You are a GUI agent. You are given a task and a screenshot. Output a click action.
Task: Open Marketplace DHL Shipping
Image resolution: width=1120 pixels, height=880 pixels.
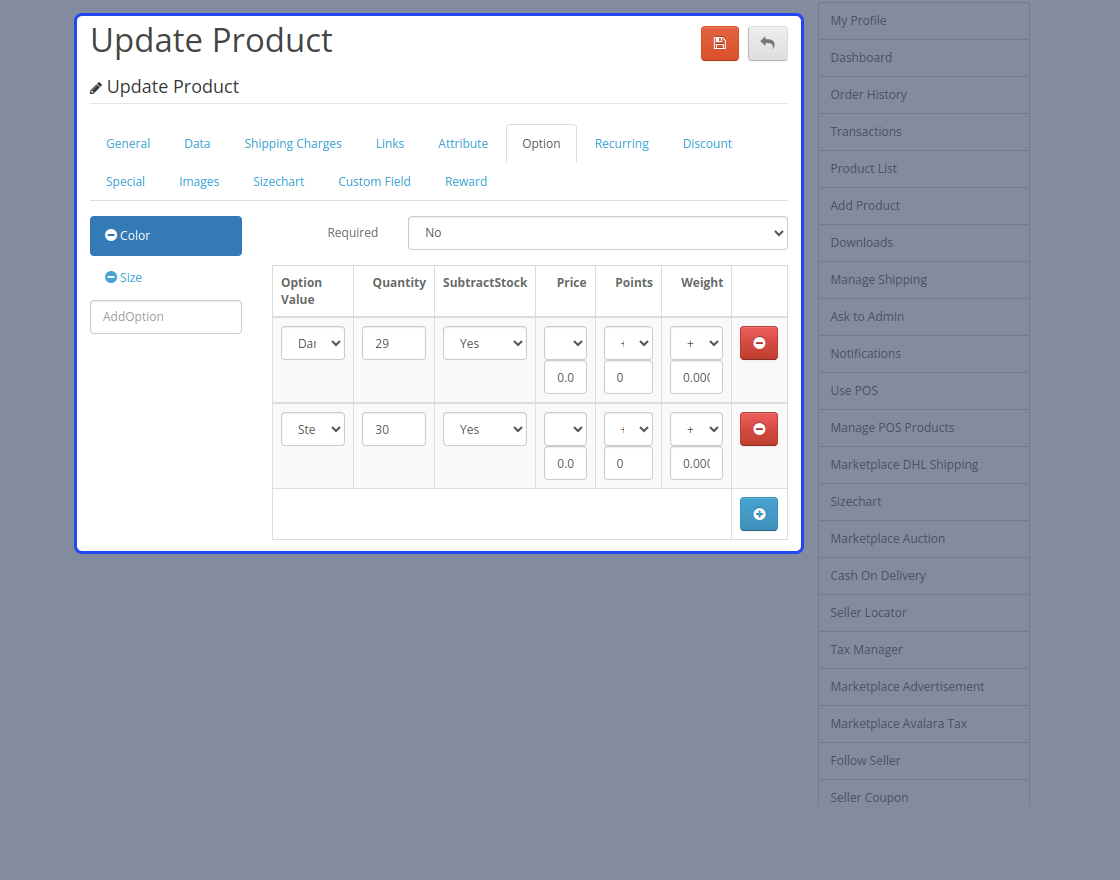tap(924, 465)
